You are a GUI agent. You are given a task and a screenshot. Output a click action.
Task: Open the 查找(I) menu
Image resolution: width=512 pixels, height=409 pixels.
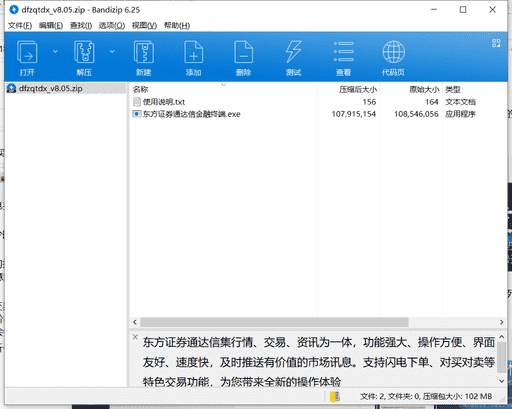pyautogui.click(x=81, y=26)
